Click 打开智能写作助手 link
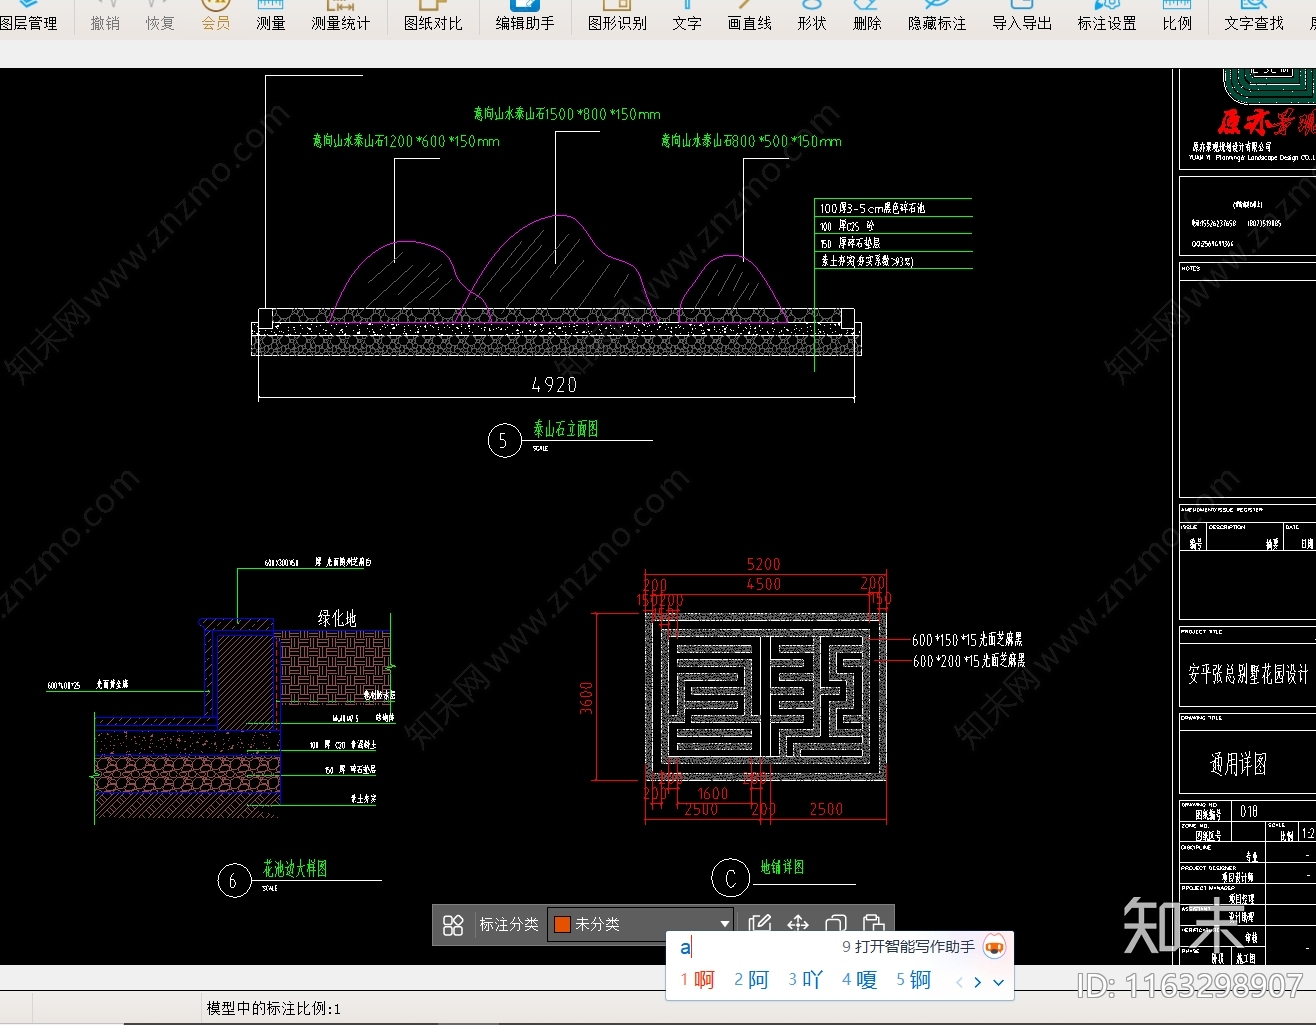The width and height of the screenshot is (1316, 1025). (x=908, y=946)
